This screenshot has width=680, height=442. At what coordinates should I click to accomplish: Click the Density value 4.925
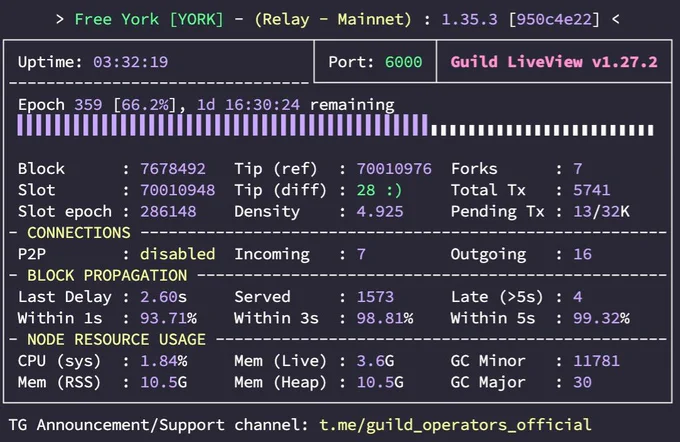point(379,212)
